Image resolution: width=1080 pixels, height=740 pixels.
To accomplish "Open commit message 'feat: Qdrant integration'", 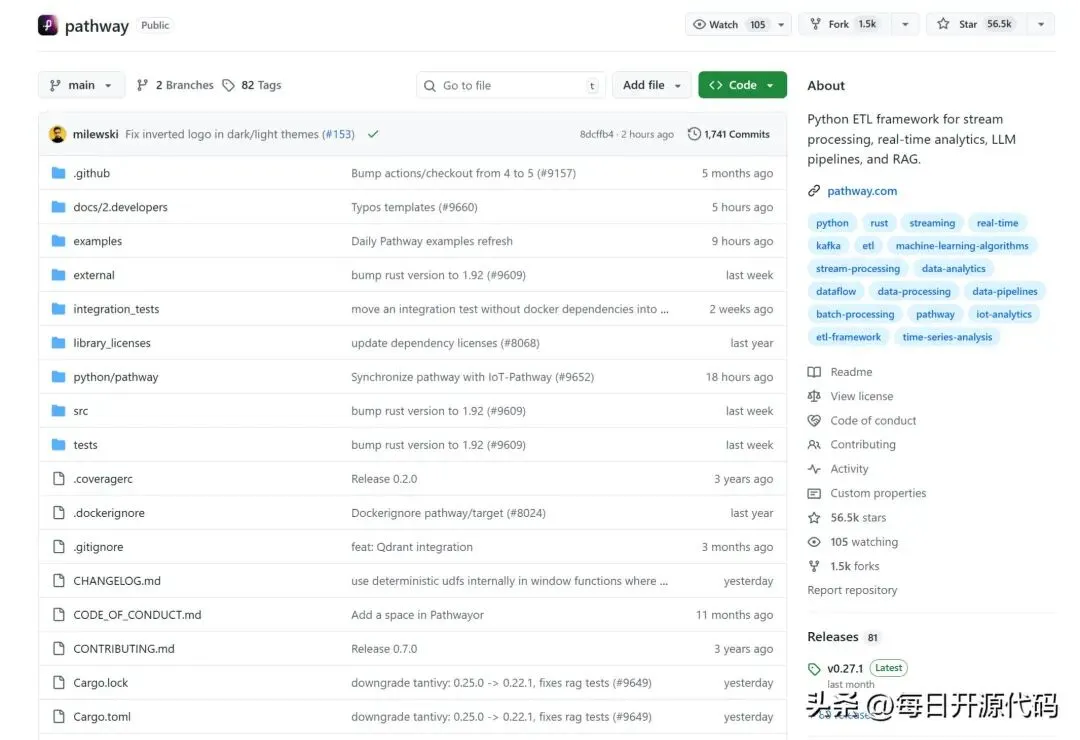I will [x=412, y=547].
